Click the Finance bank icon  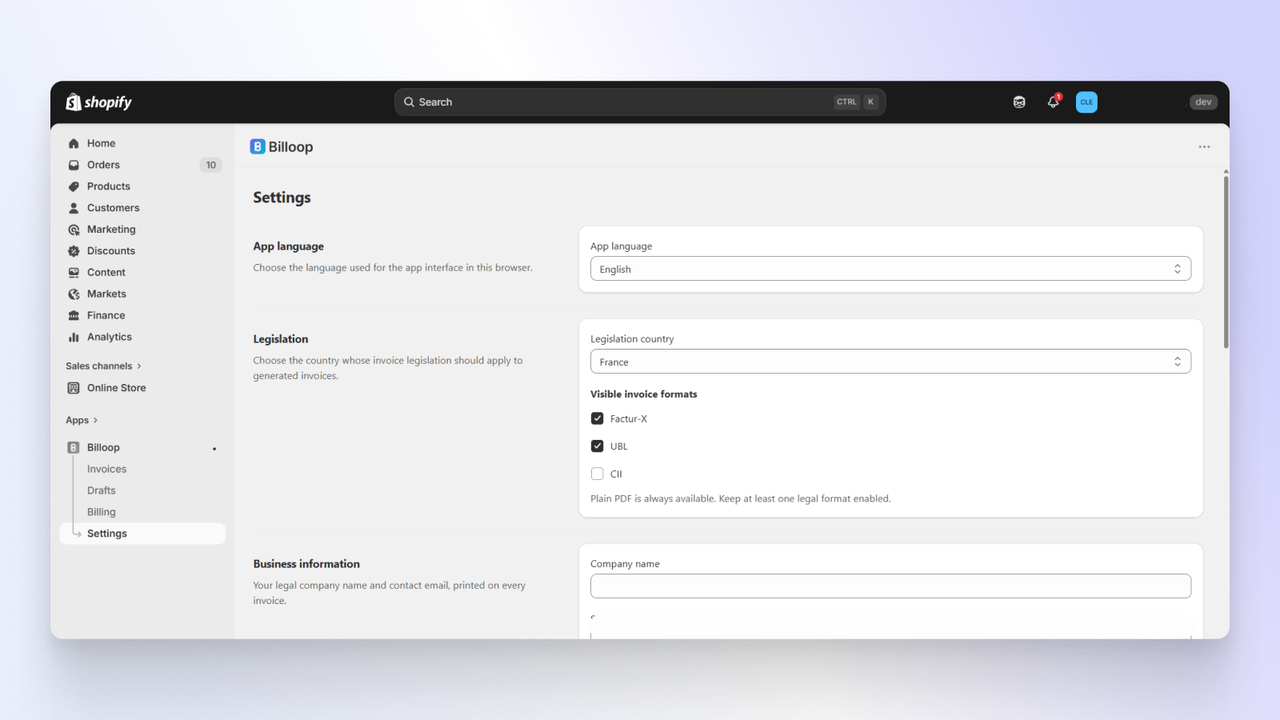74,315
